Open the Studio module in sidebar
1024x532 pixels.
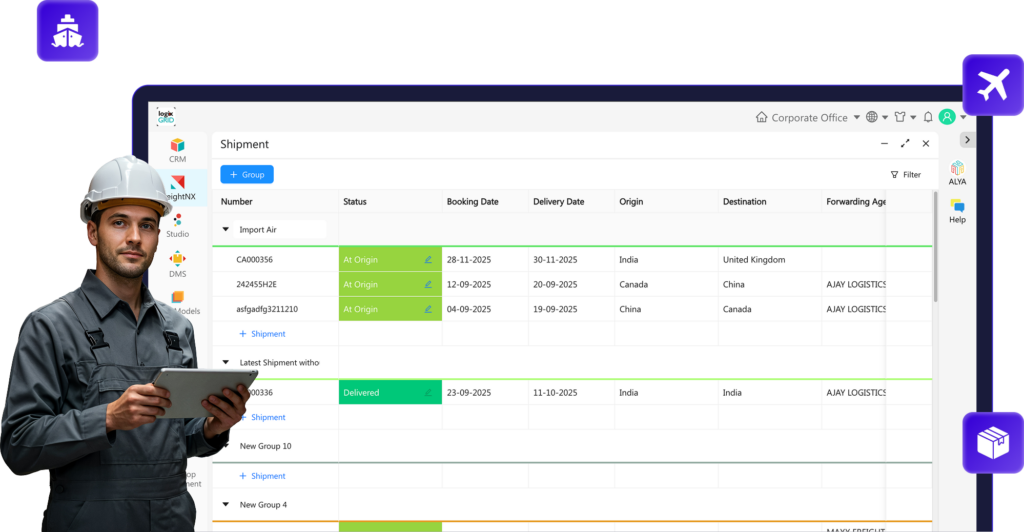point(177,224)
